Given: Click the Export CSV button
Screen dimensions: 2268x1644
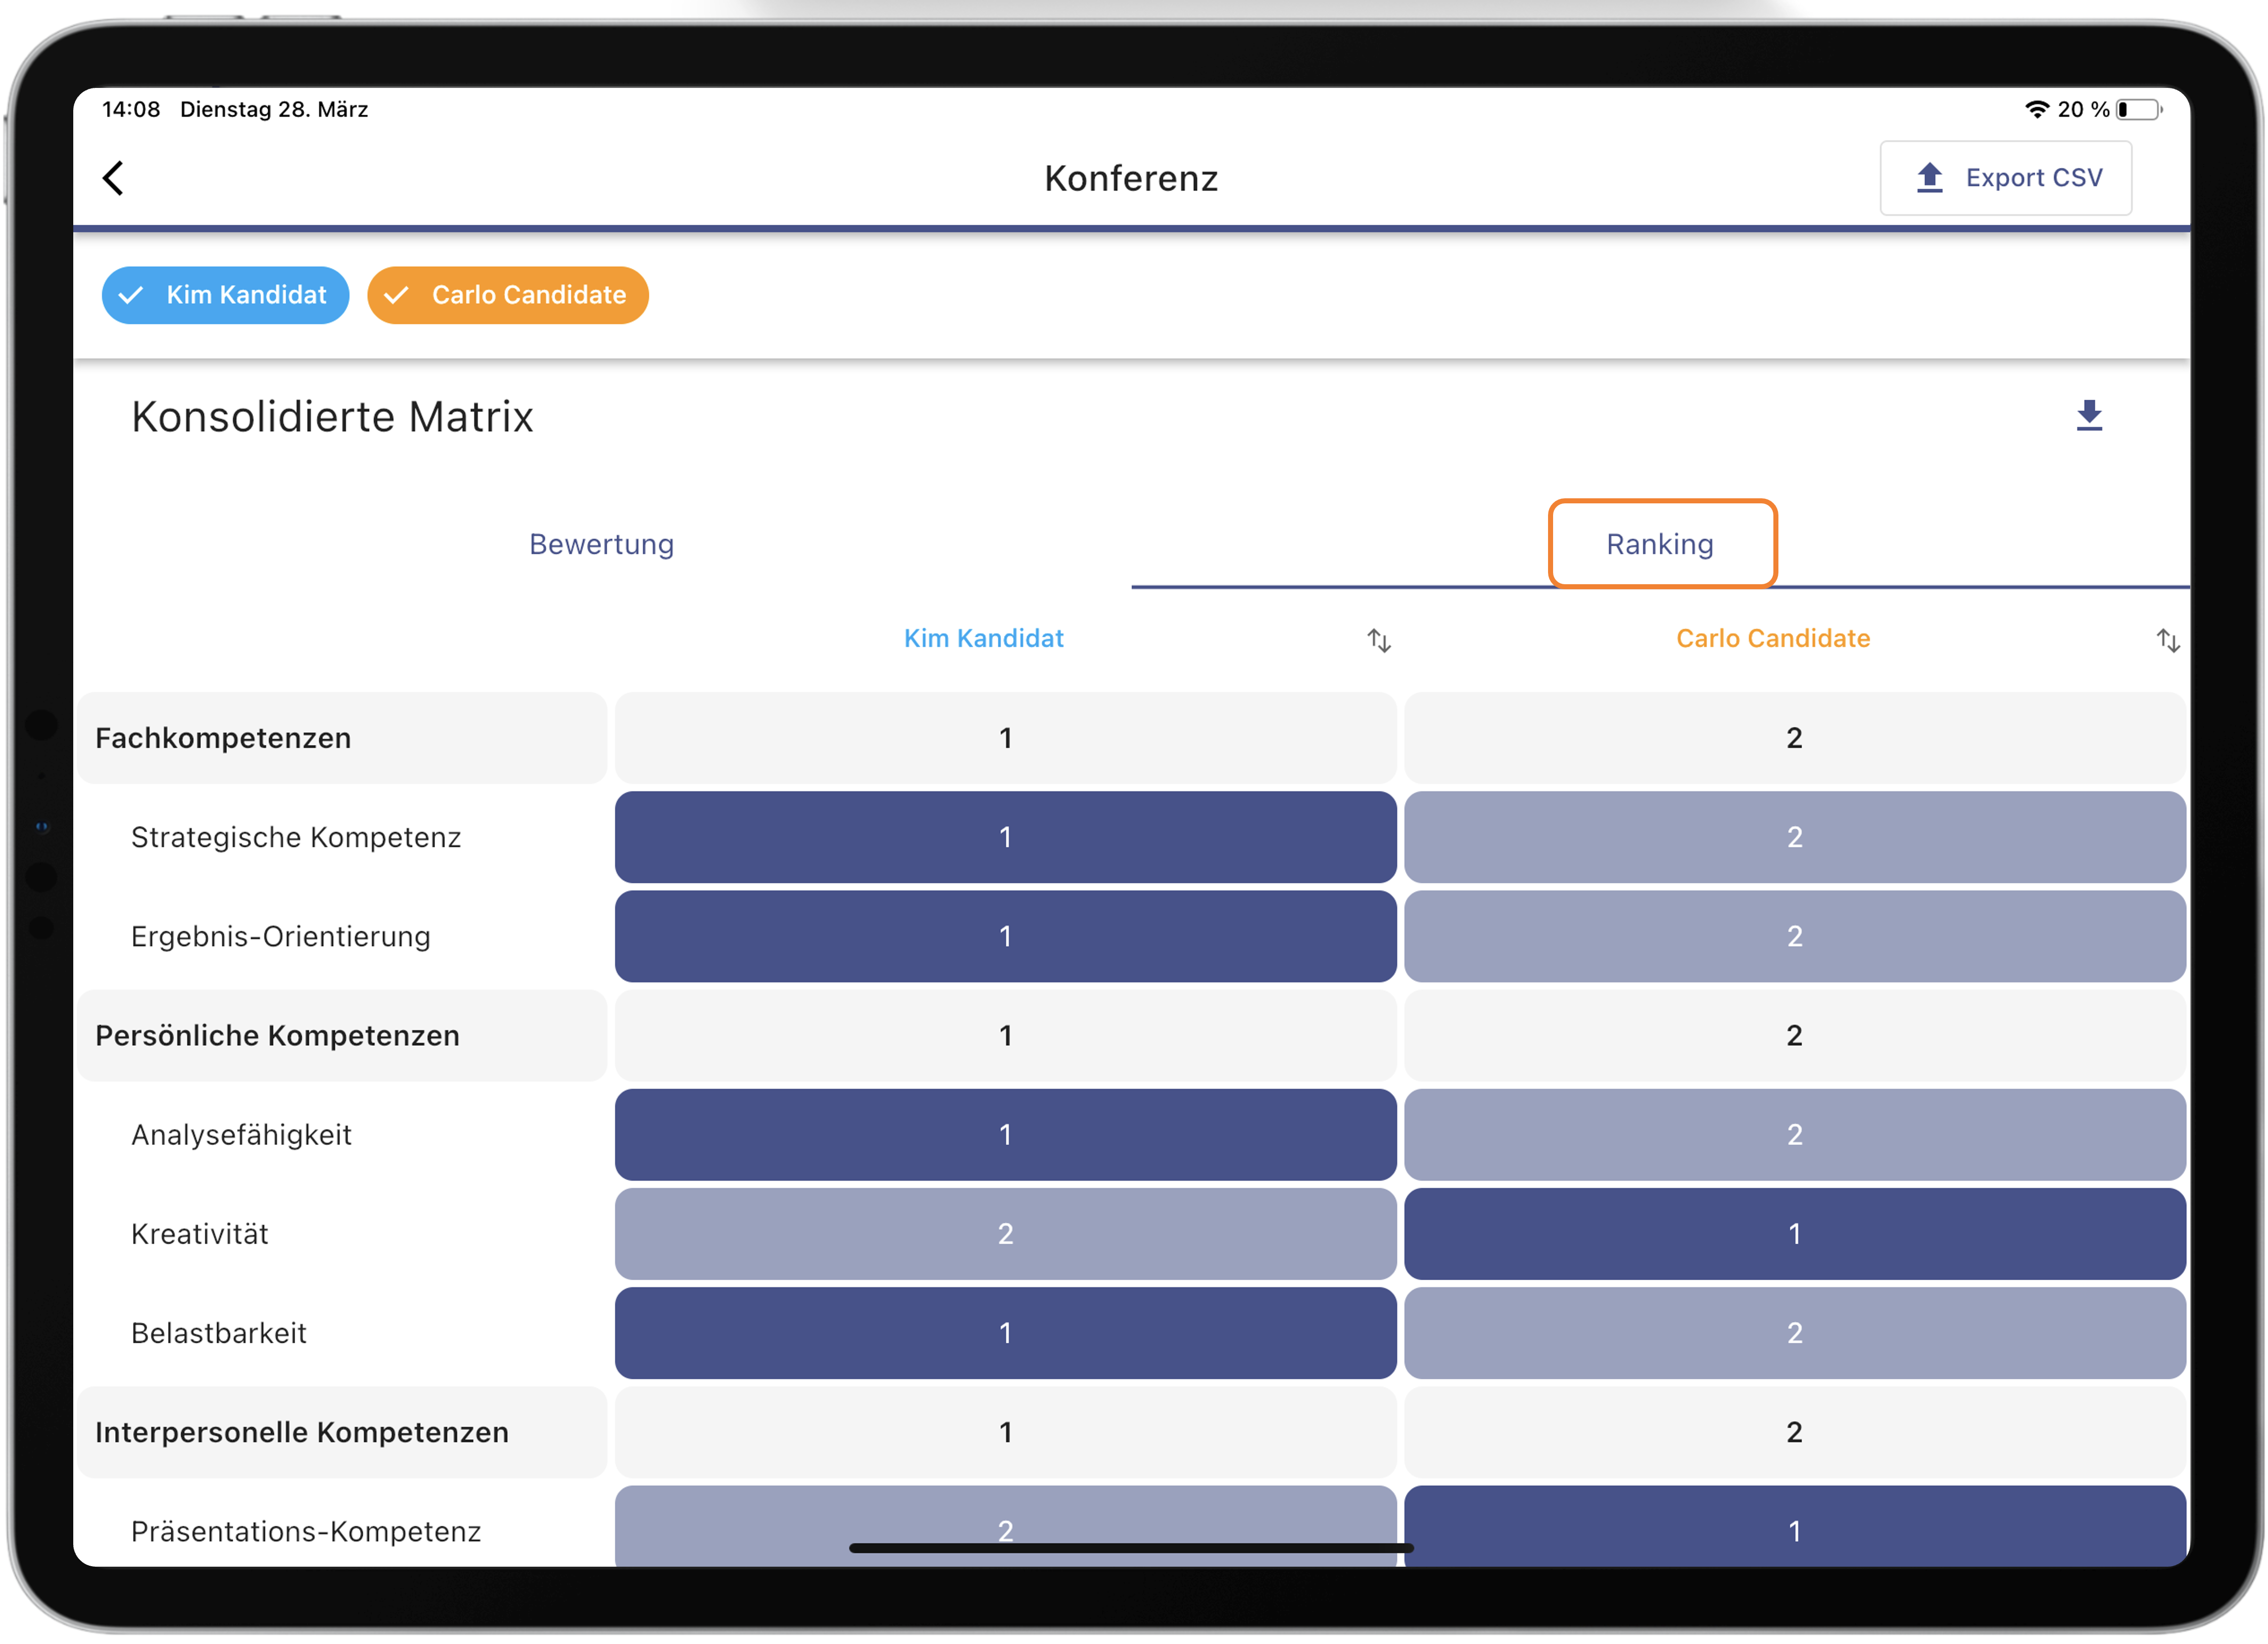Looking at the screenshot, I should coord(2005,178).
